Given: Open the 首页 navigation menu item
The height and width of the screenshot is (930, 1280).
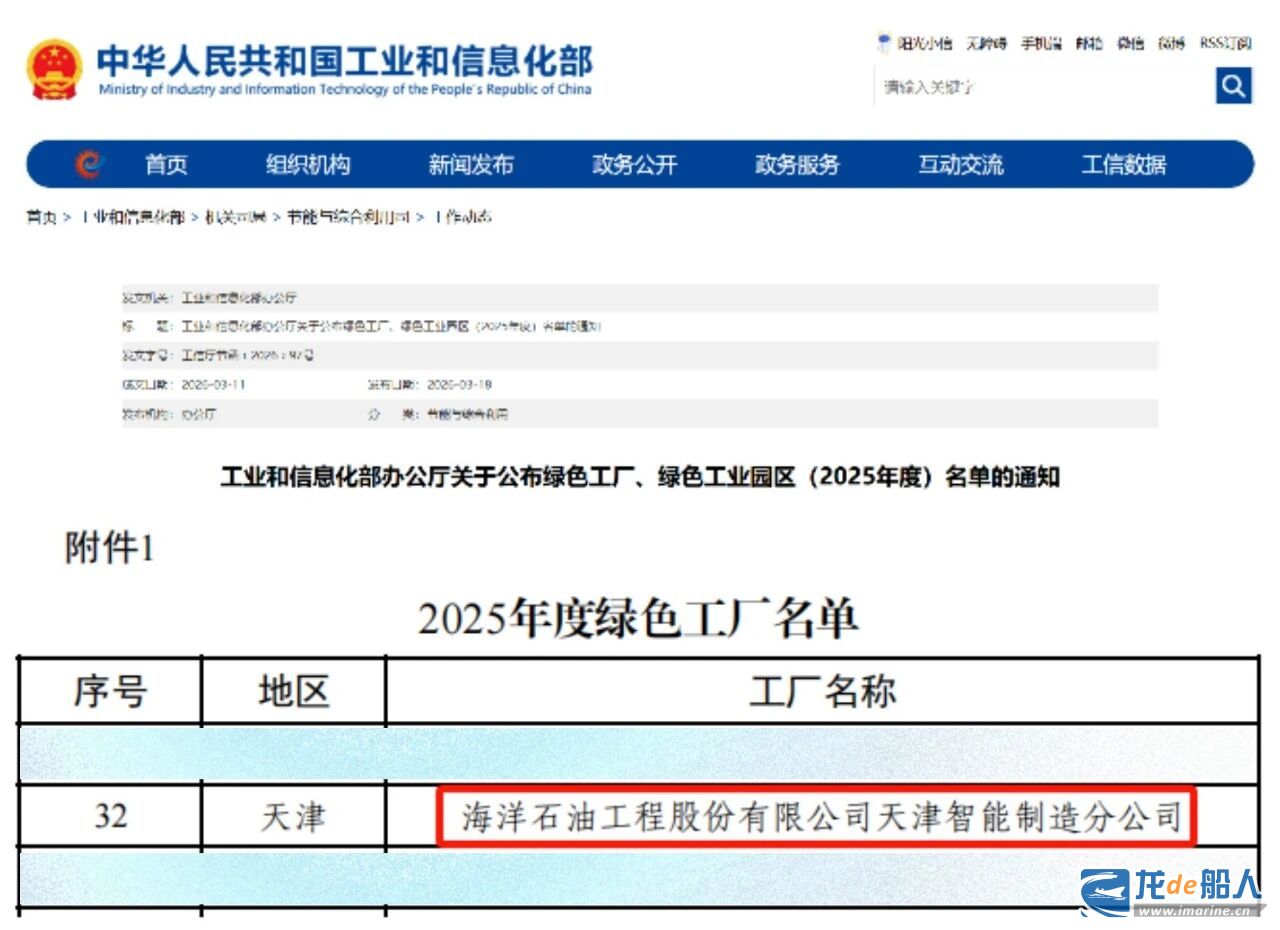Looking at the screenshot, I should [166, 165].
